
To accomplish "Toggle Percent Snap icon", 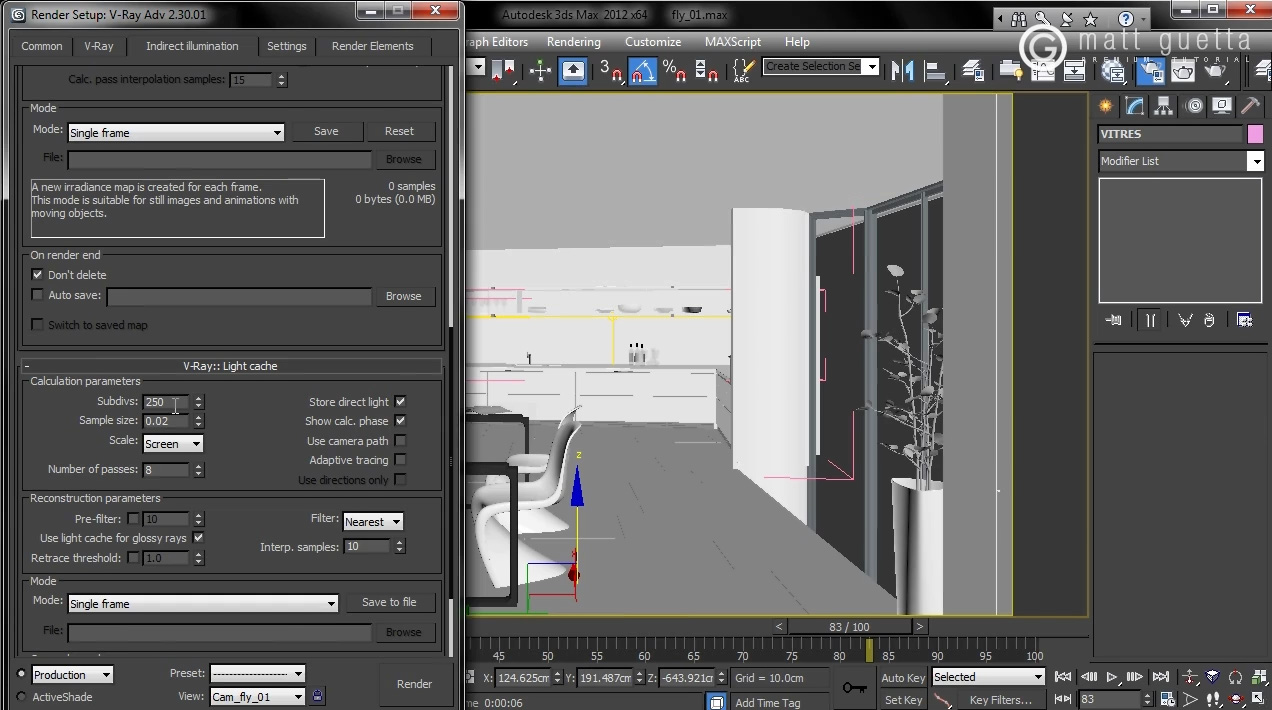I will [675, 70].
